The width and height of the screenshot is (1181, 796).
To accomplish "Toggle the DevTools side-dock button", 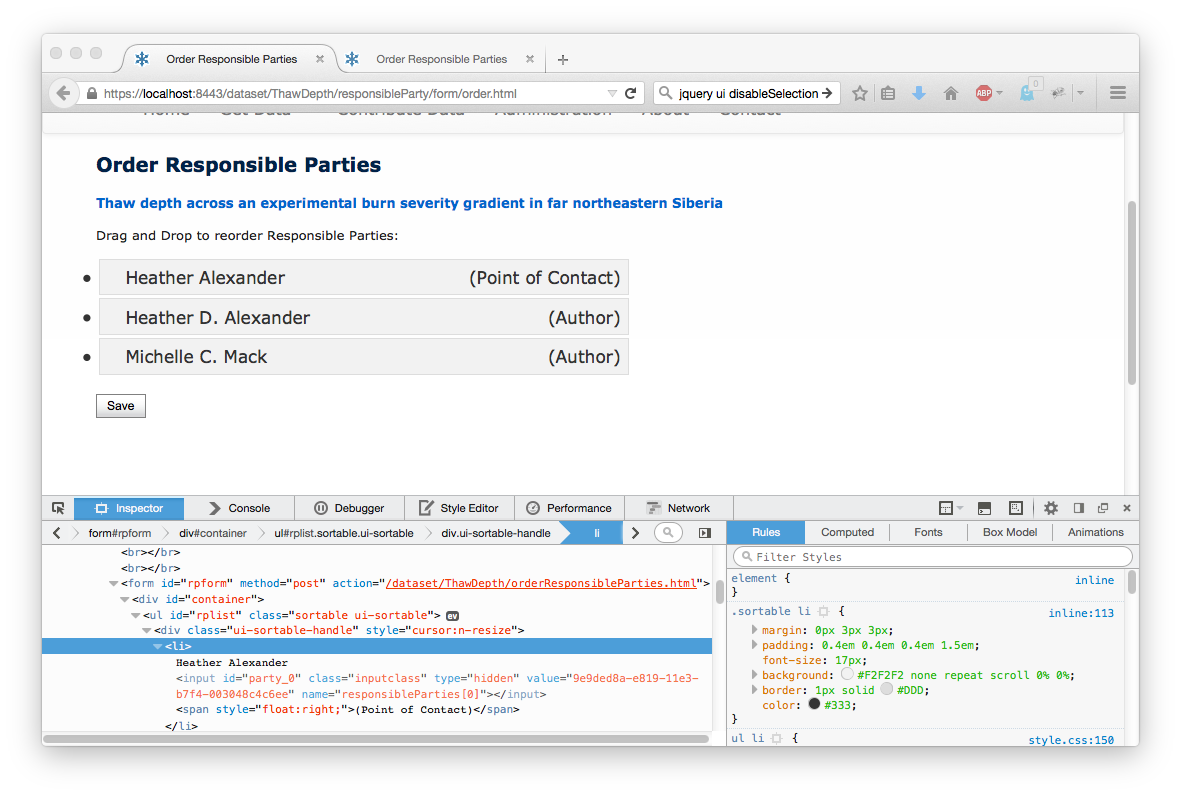I will pos(1079,508).
